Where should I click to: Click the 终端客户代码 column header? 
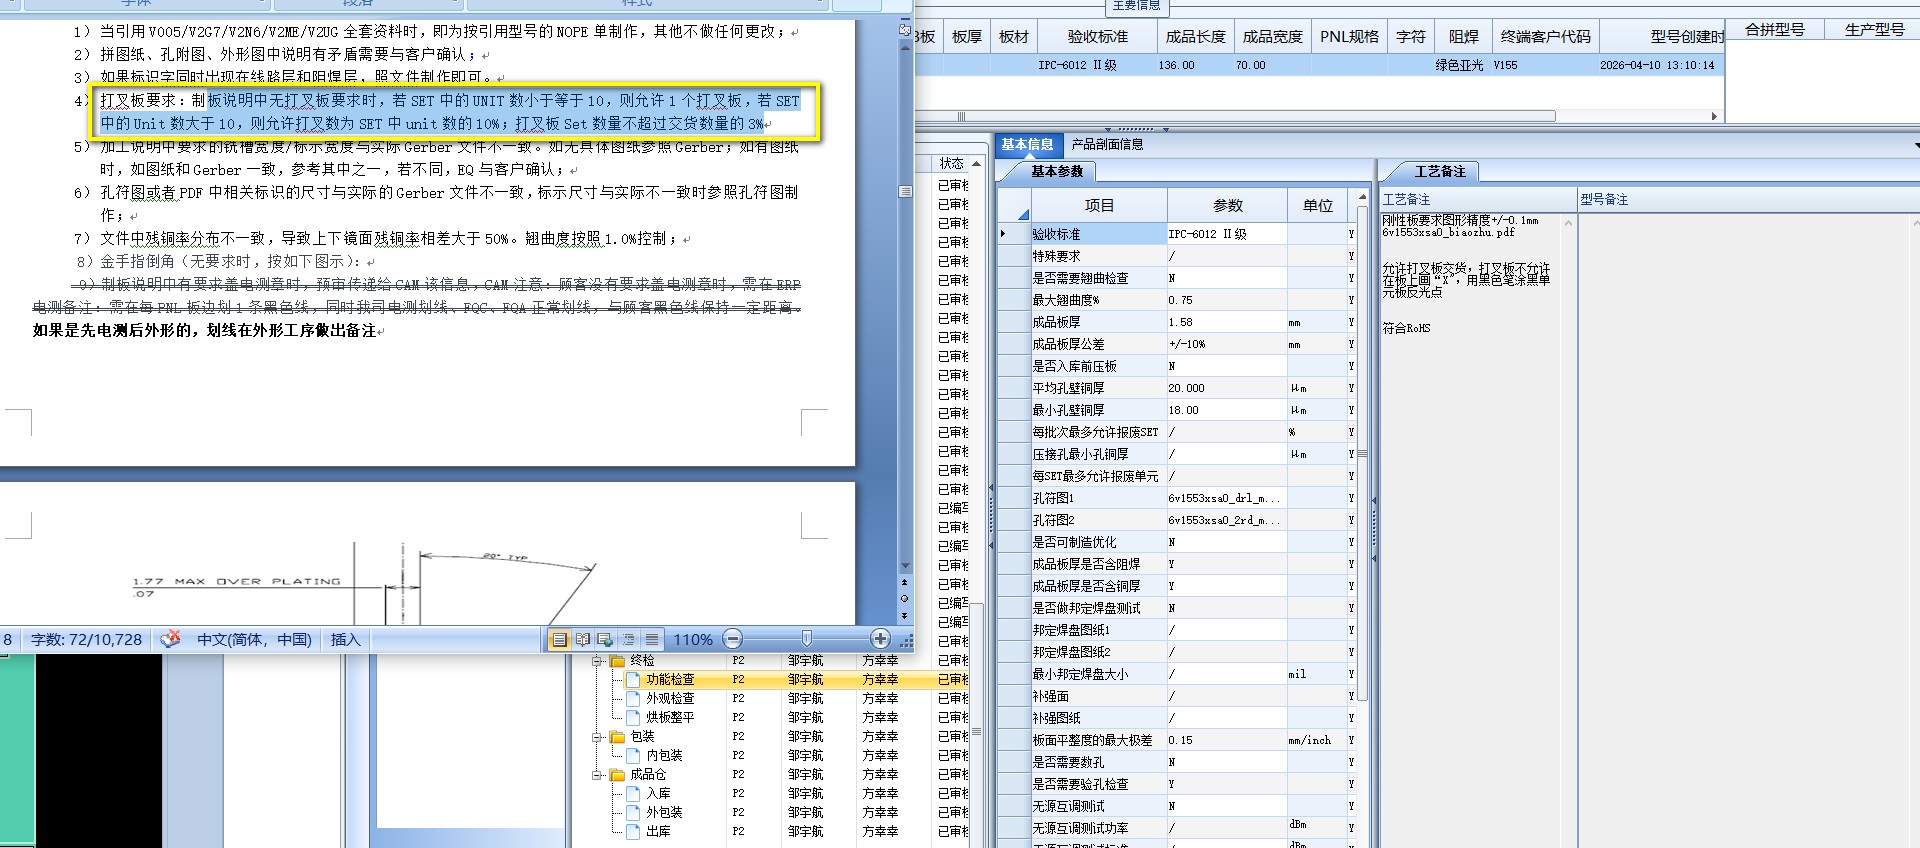pyautogui.click(x=1545, y=37)
